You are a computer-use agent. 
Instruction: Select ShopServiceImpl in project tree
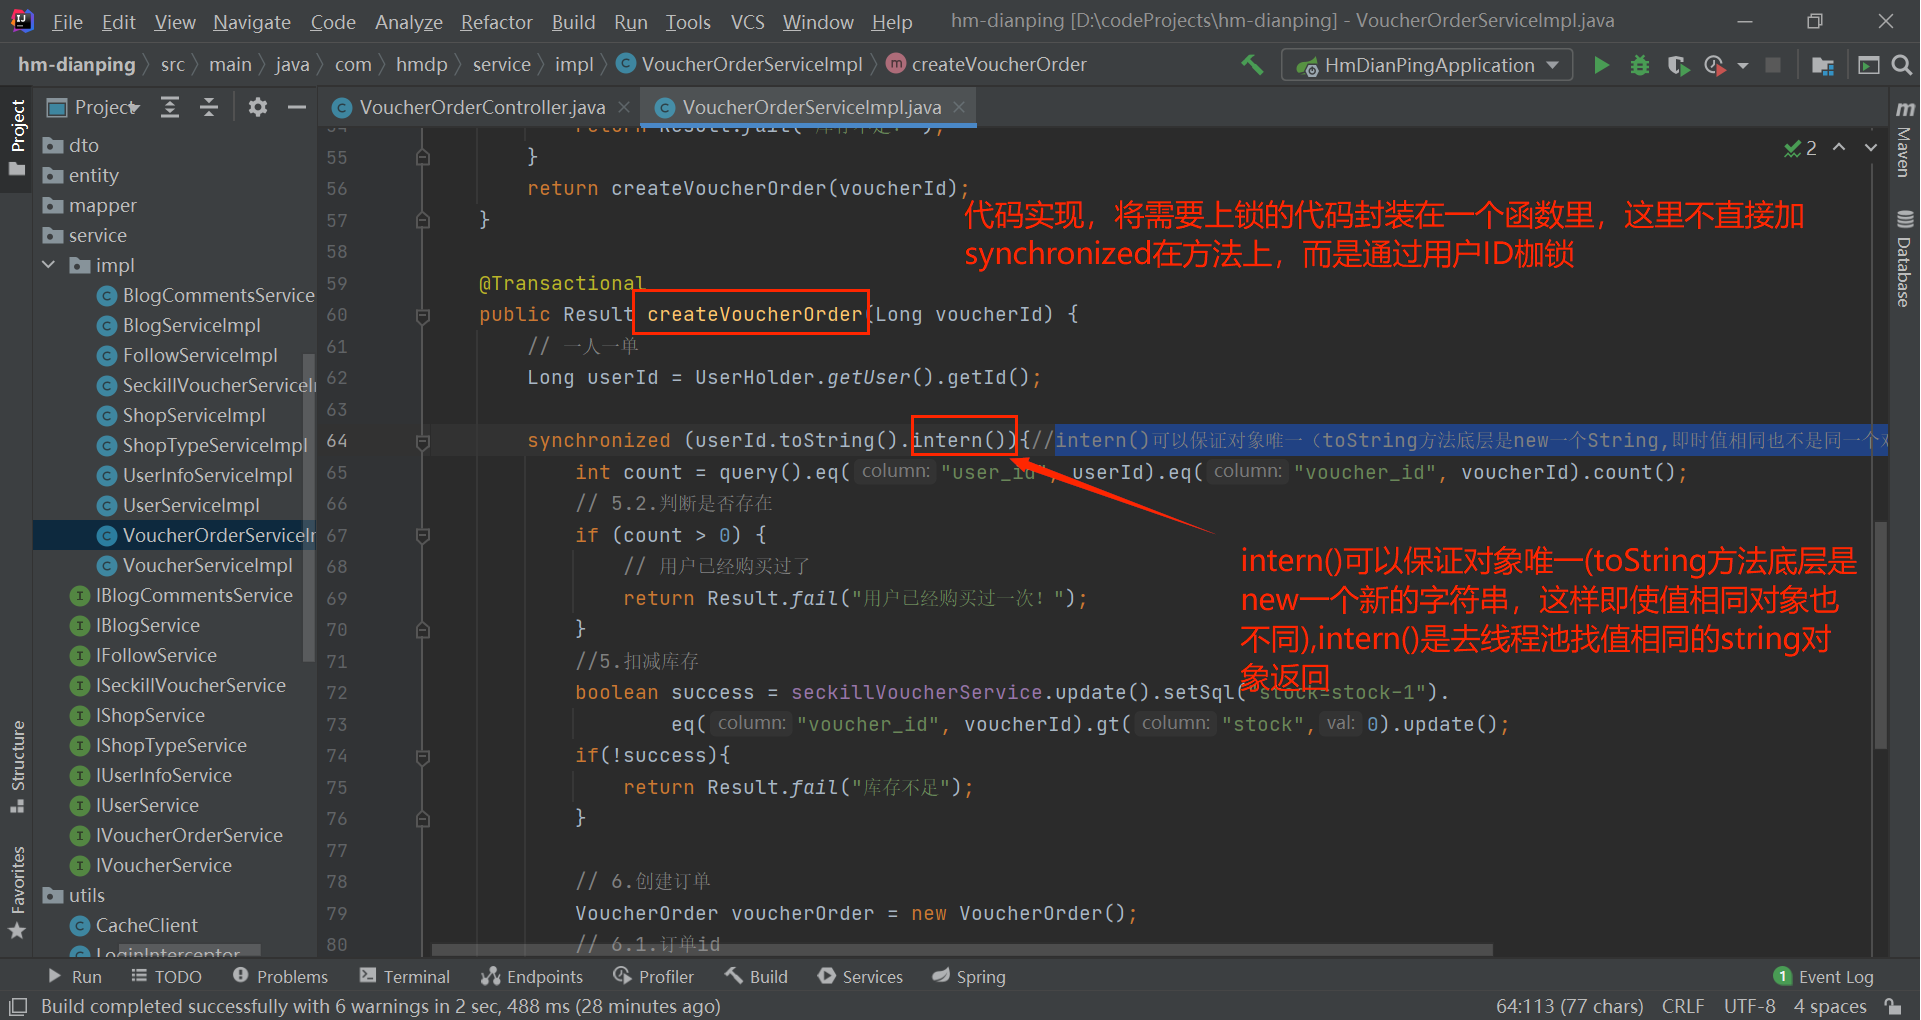(194, 415)
